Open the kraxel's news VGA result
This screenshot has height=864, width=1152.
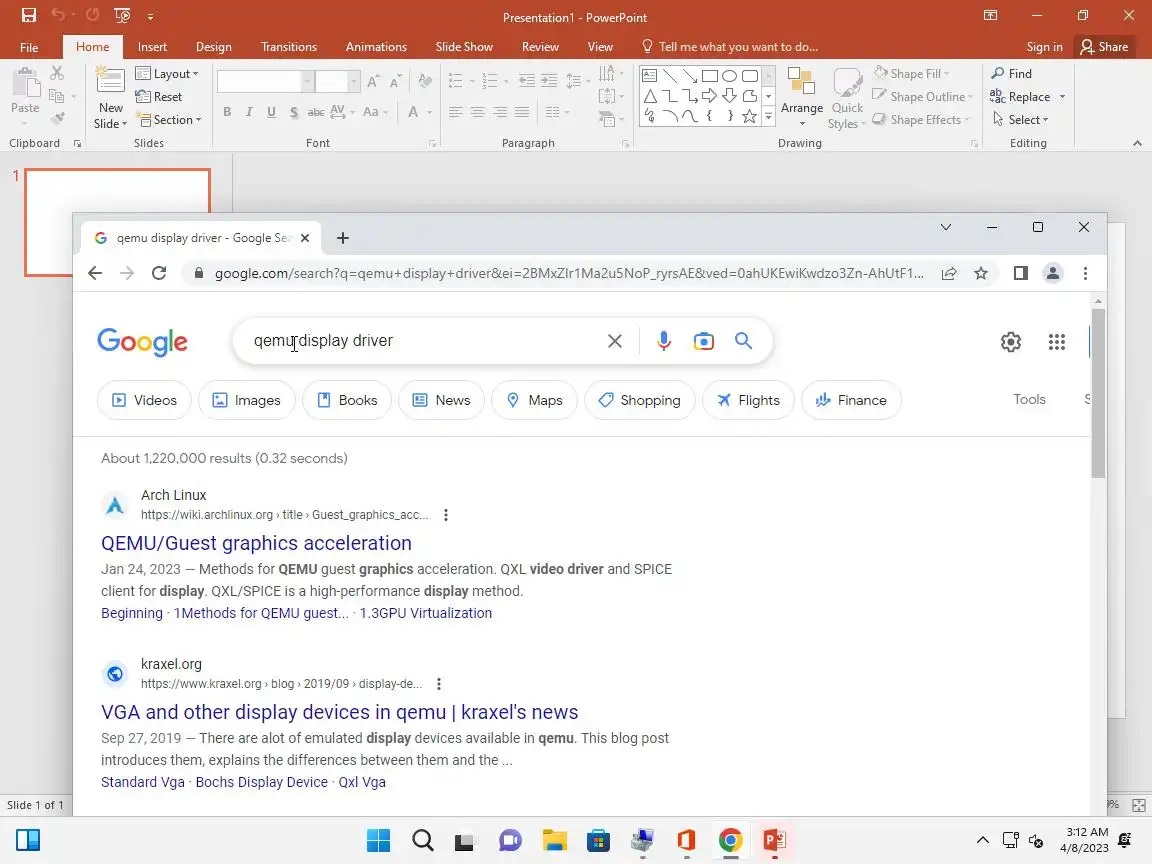click(339, 712)
